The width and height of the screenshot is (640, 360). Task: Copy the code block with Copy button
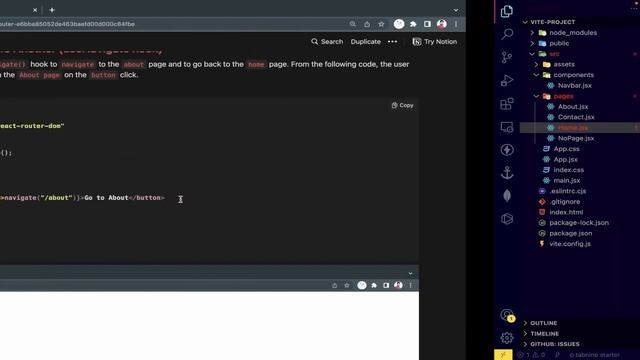[402, 105]
